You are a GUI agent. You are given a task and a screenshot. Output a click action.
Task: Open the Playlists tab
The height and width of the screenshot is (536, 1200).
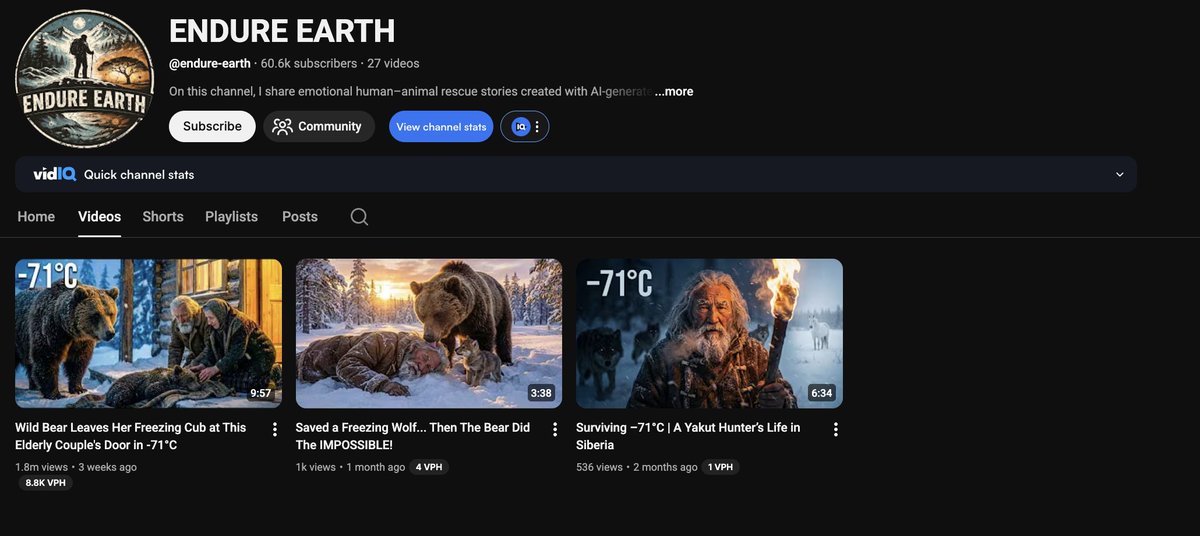click(x=231, y=217)
